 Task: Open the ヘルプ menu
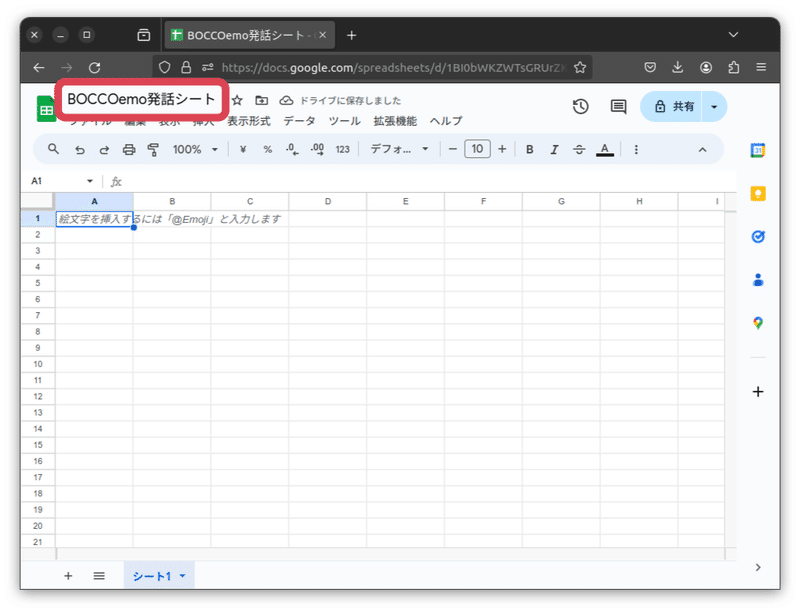[445, 121]
